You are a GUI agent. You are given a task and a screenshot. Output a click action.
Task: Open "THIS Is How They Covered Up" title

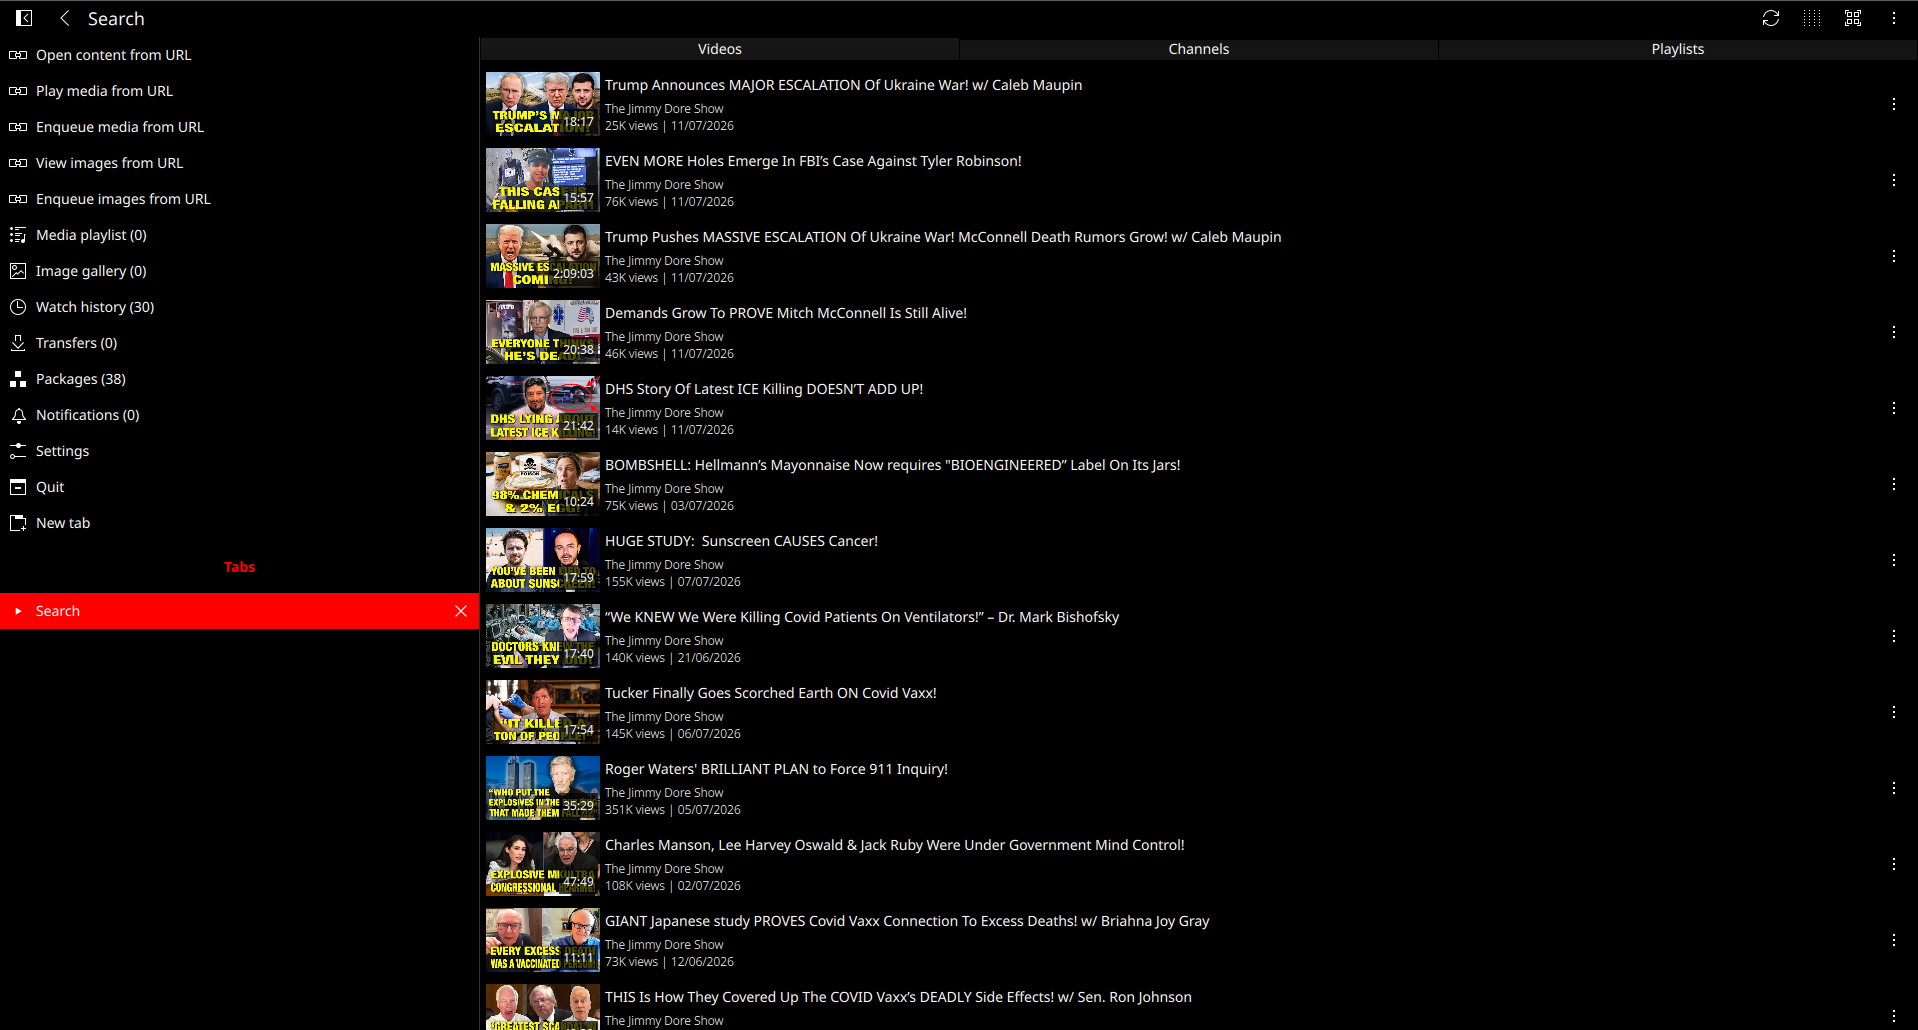(898, 997)
